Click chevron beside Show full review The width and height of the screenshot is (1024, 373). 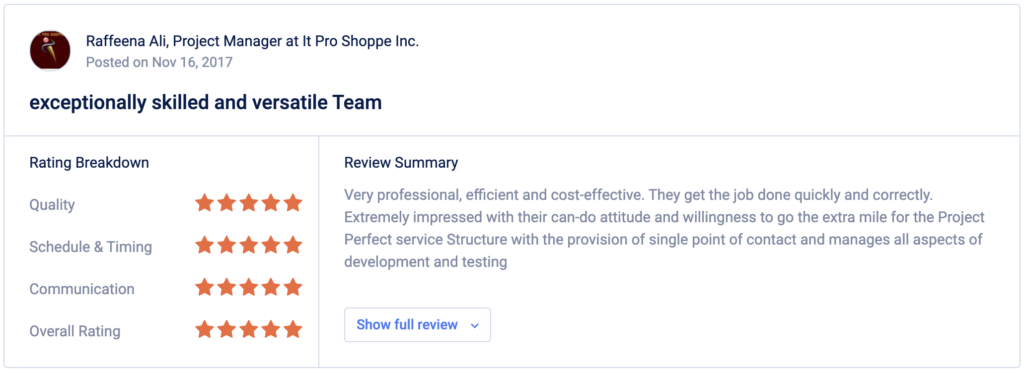475,325
